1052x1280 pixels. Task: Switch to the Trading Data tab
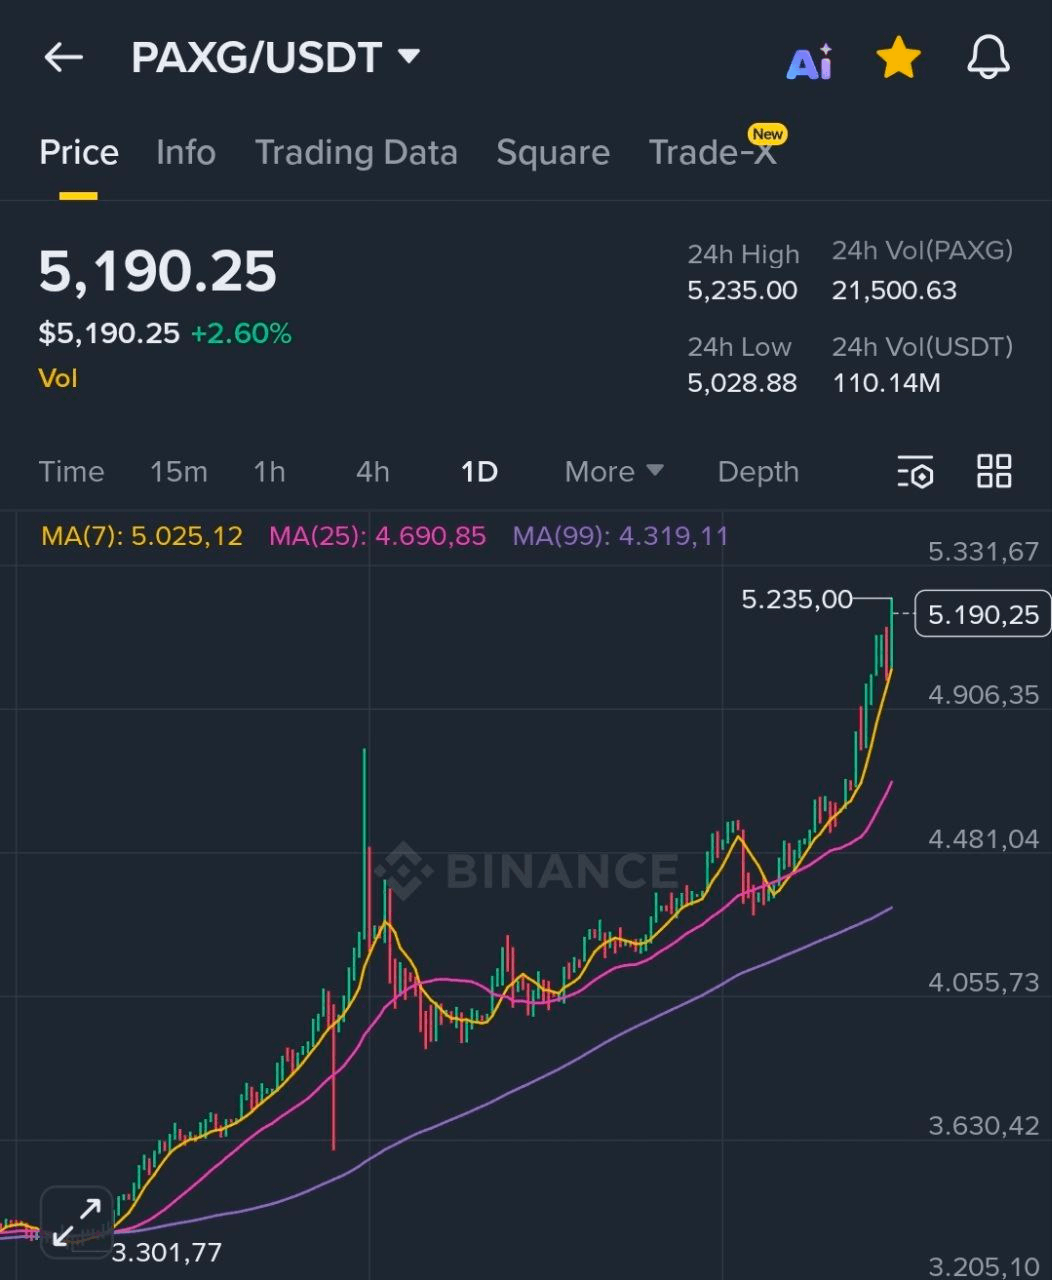356,152
